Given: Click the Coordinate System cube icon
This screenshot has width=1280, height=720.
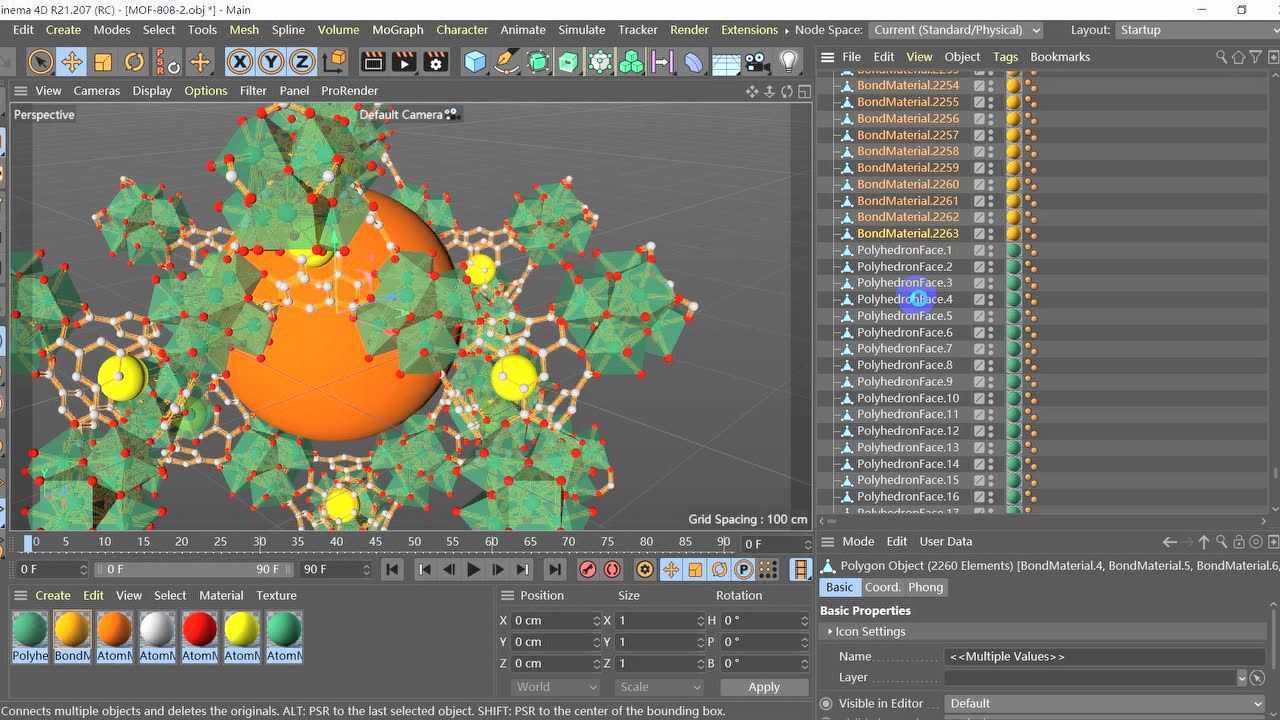Looking at the screenshot, I should 335,62.
